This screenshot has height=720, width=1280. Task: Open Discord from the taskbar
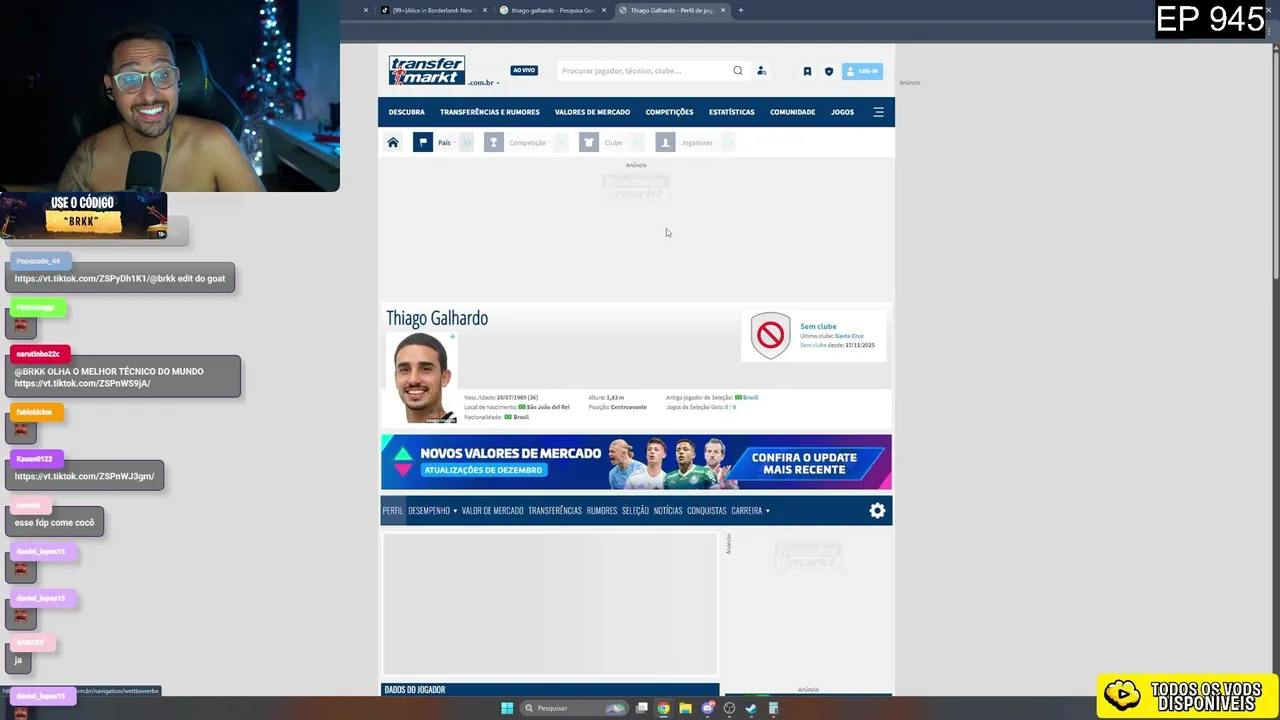click(708, 708)
